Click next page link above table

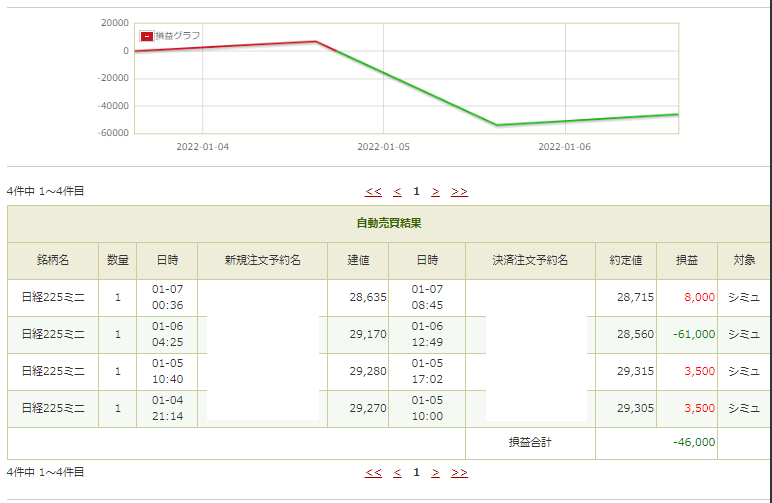435,191
